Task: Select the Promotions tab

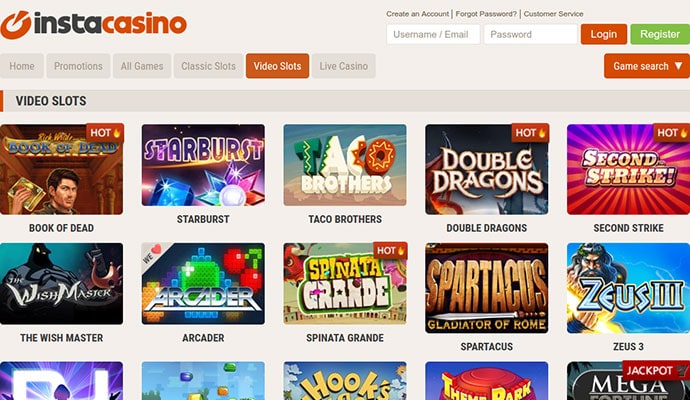Action: [78, 66]
